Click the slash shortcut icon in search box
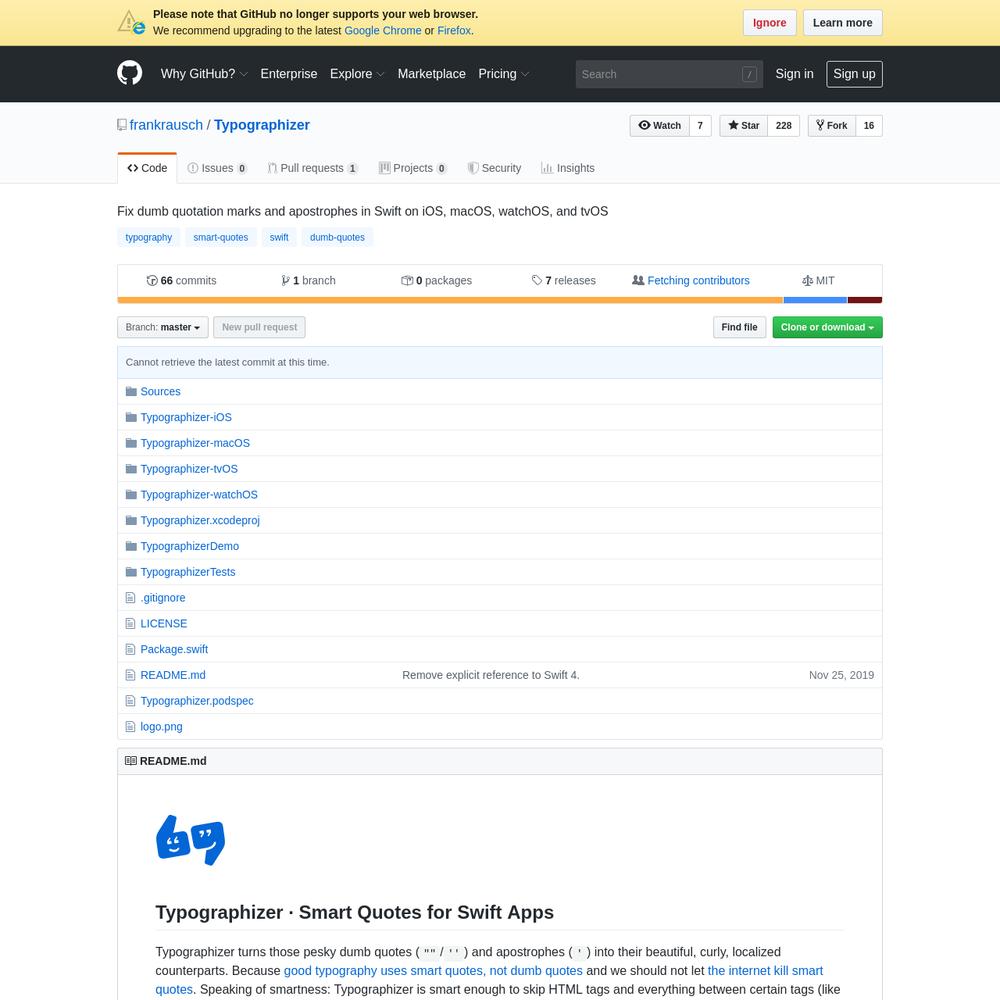This screenshot has width=1000, height=1000. [x=749, y=74]
